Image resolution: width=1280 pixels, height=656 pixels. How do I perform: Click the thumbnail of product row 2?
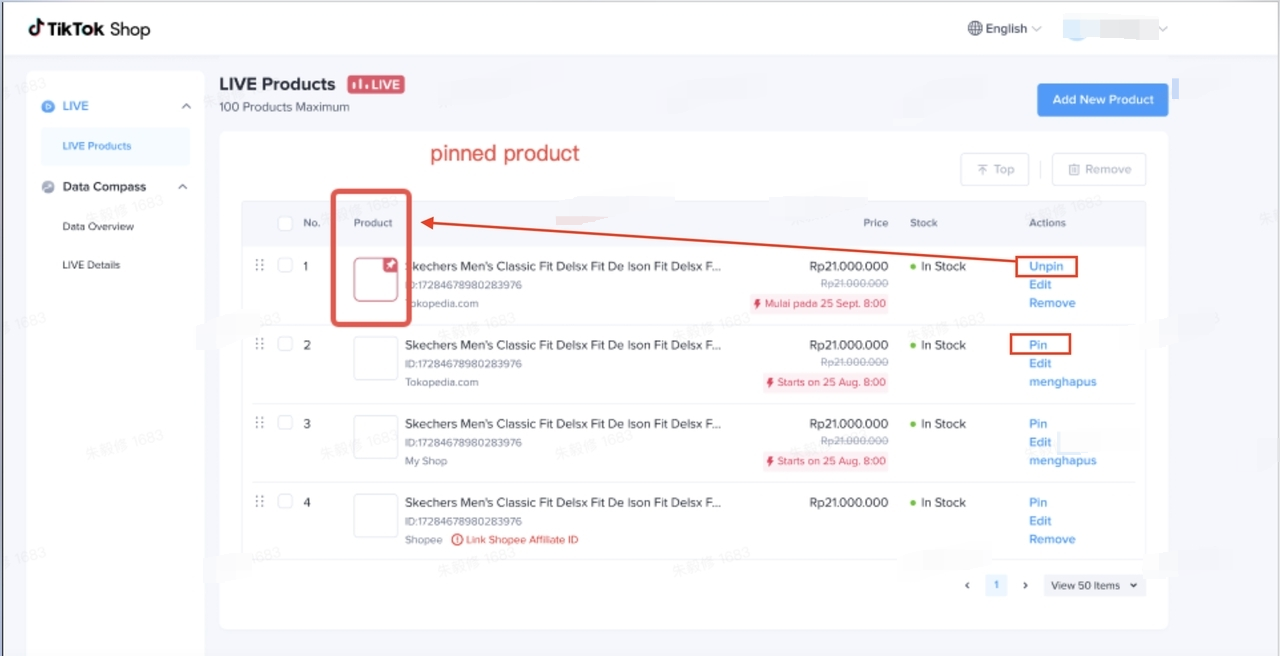[375, 358]
